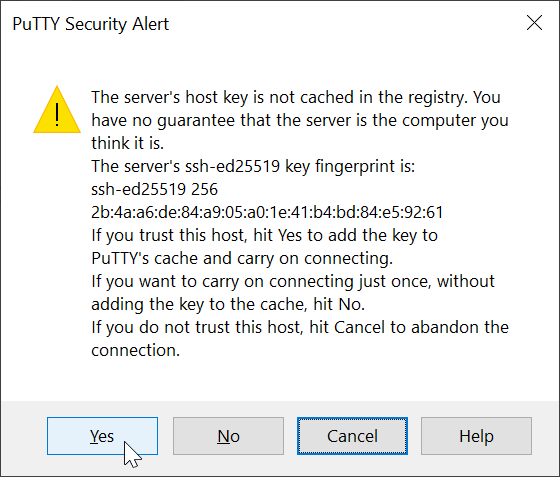This screenshot has height=477, width=560.
Task: Click 'The server's host key is not cached' line
Action: click(x=296, y=97)
